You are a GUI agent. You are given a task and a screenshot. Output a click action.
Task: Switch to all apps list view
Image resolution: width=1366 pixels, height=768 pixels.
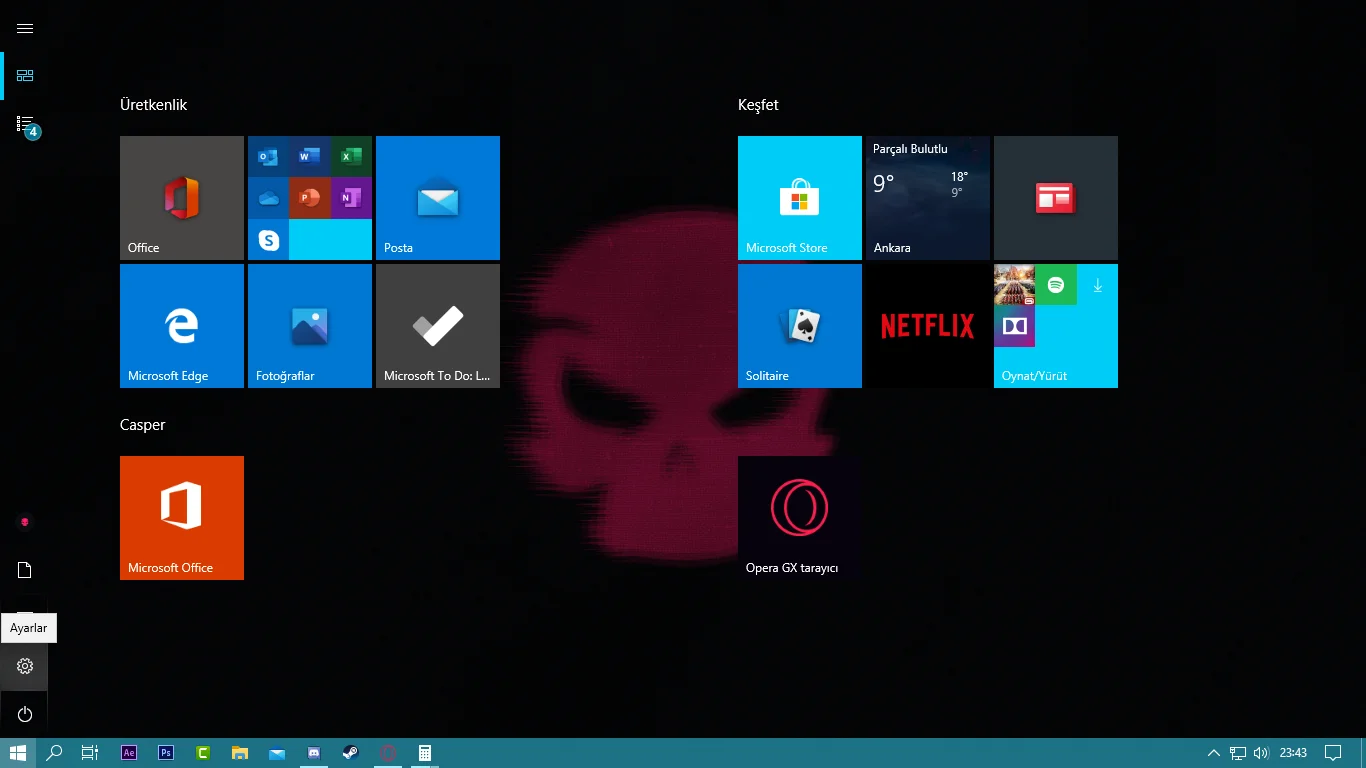25,124
